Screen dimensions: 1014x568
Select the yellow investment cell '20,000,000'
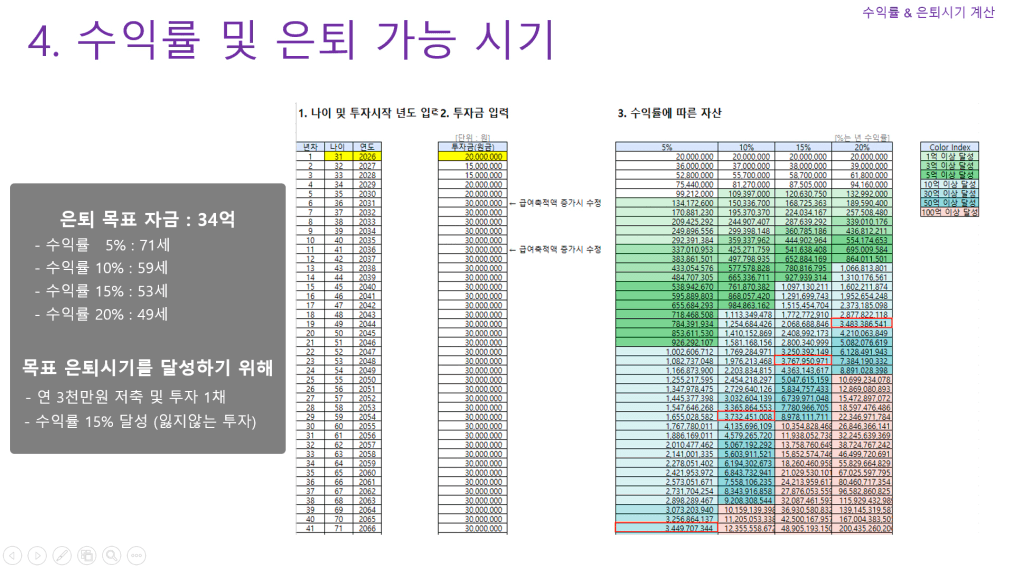tap(473, 157)
